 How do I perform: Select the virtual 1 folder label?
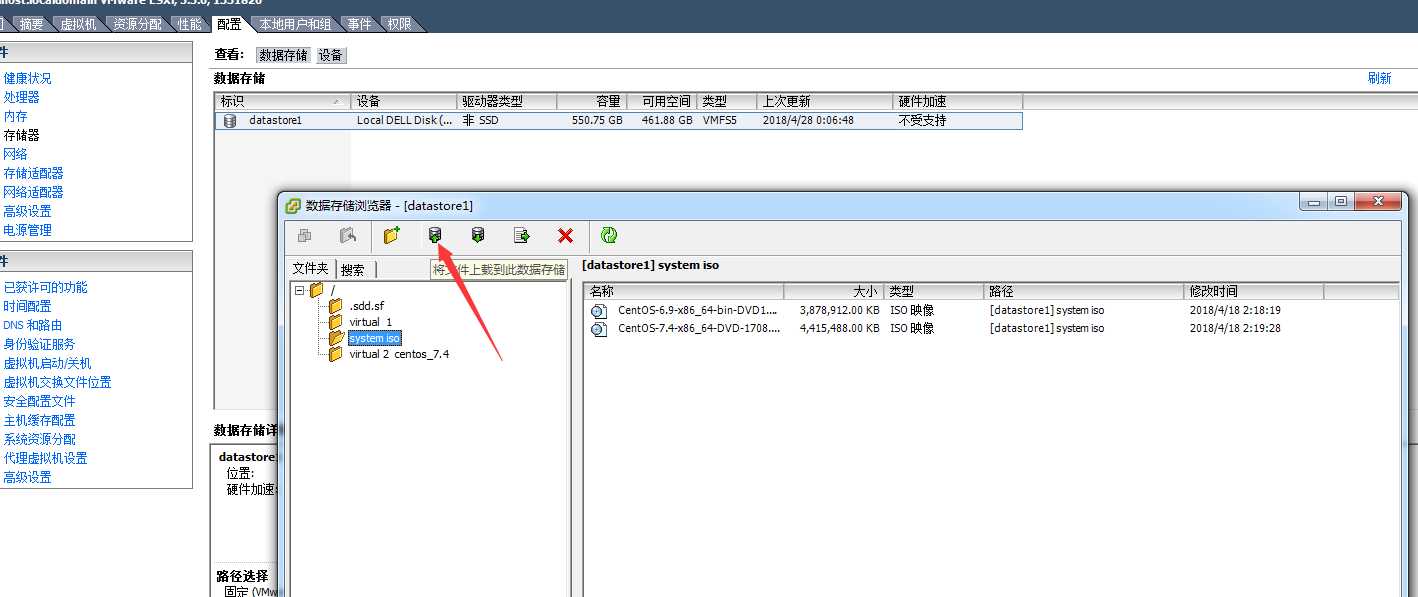[370, 322]
